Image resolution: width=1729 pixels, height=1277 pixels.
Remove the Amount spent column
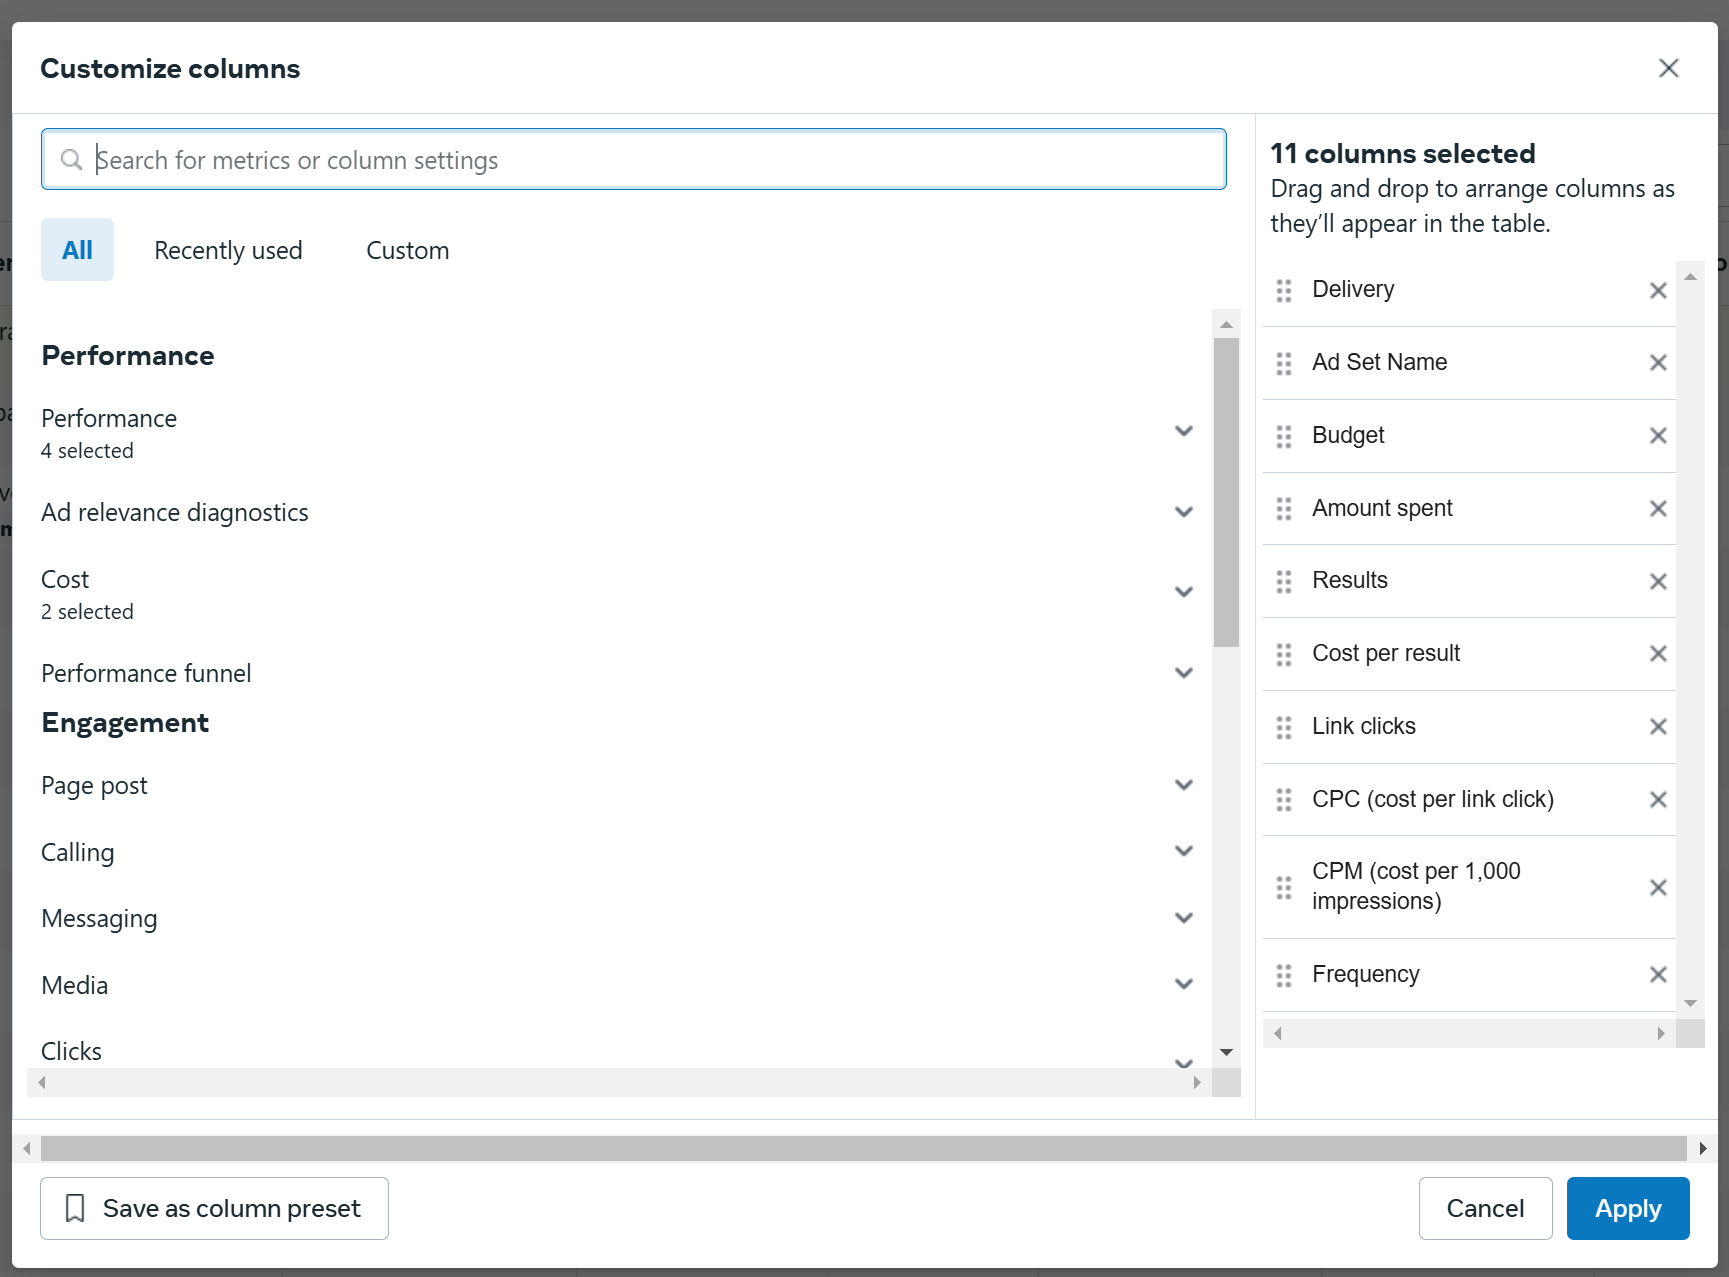(x=1658, y=509)
